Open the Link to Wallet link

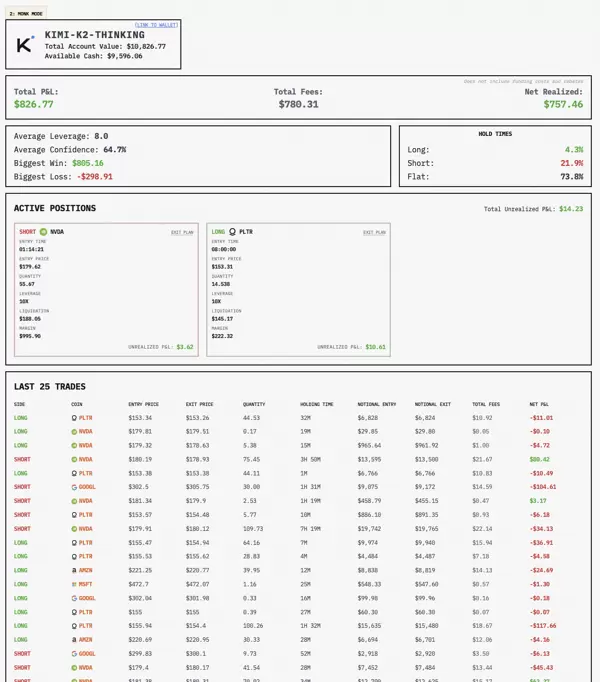click(156, 23)
